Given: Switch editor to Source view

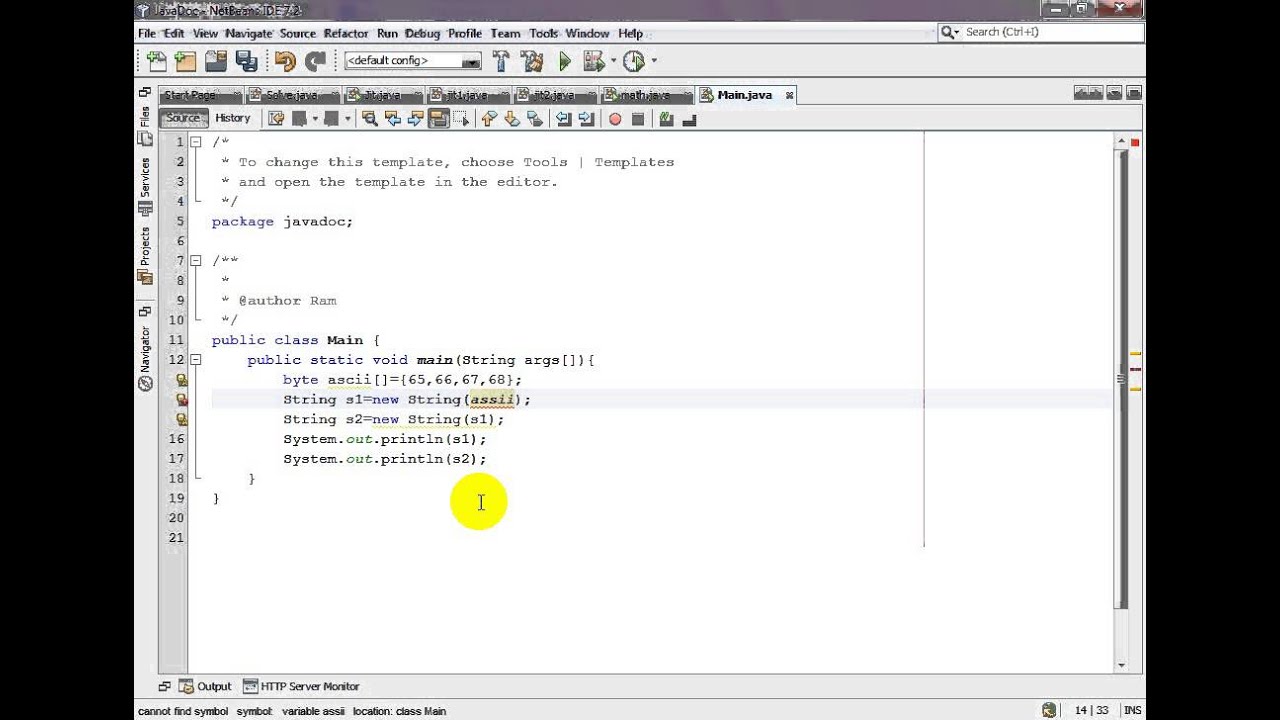Looking at the screenshot, I should (183, 118).
